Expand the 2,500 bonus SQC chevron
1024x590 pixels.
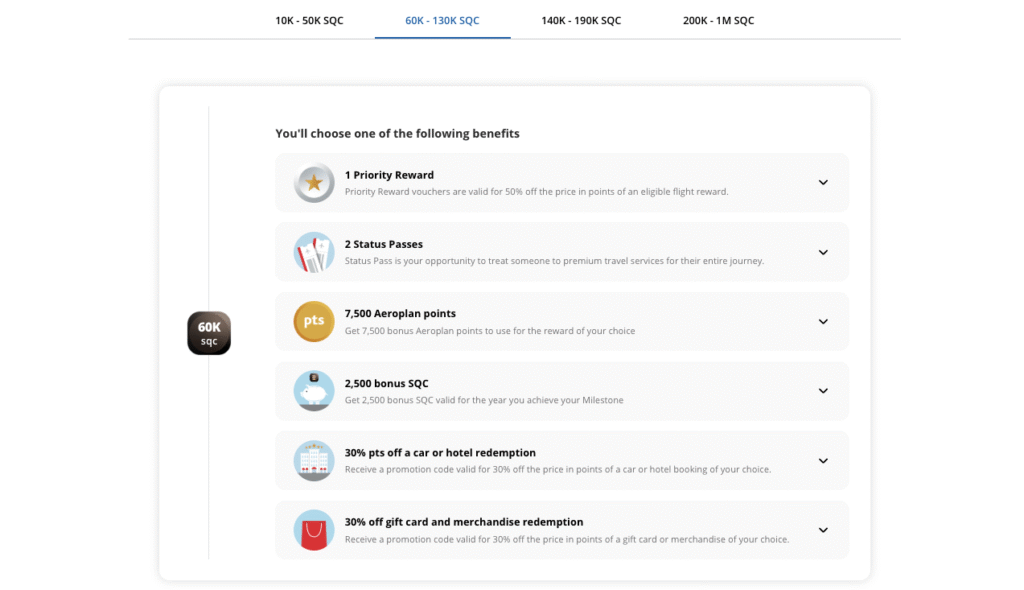(x=823, y=391)
